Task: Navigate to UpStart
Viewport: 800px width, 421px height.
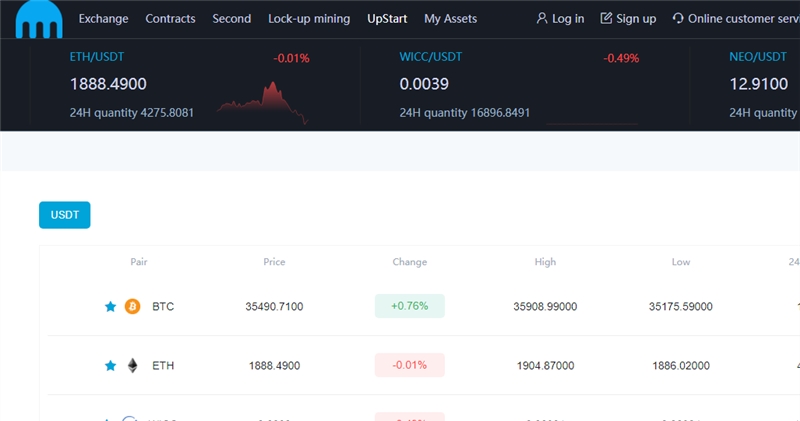Action: [387, 19]
